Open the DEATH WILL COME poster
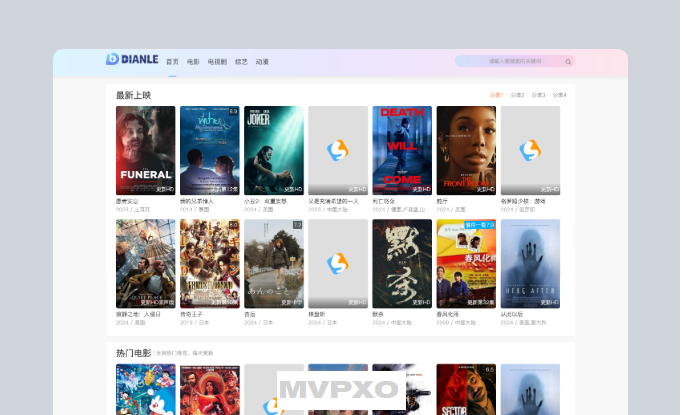683x415 pixels. click(402, 150)
